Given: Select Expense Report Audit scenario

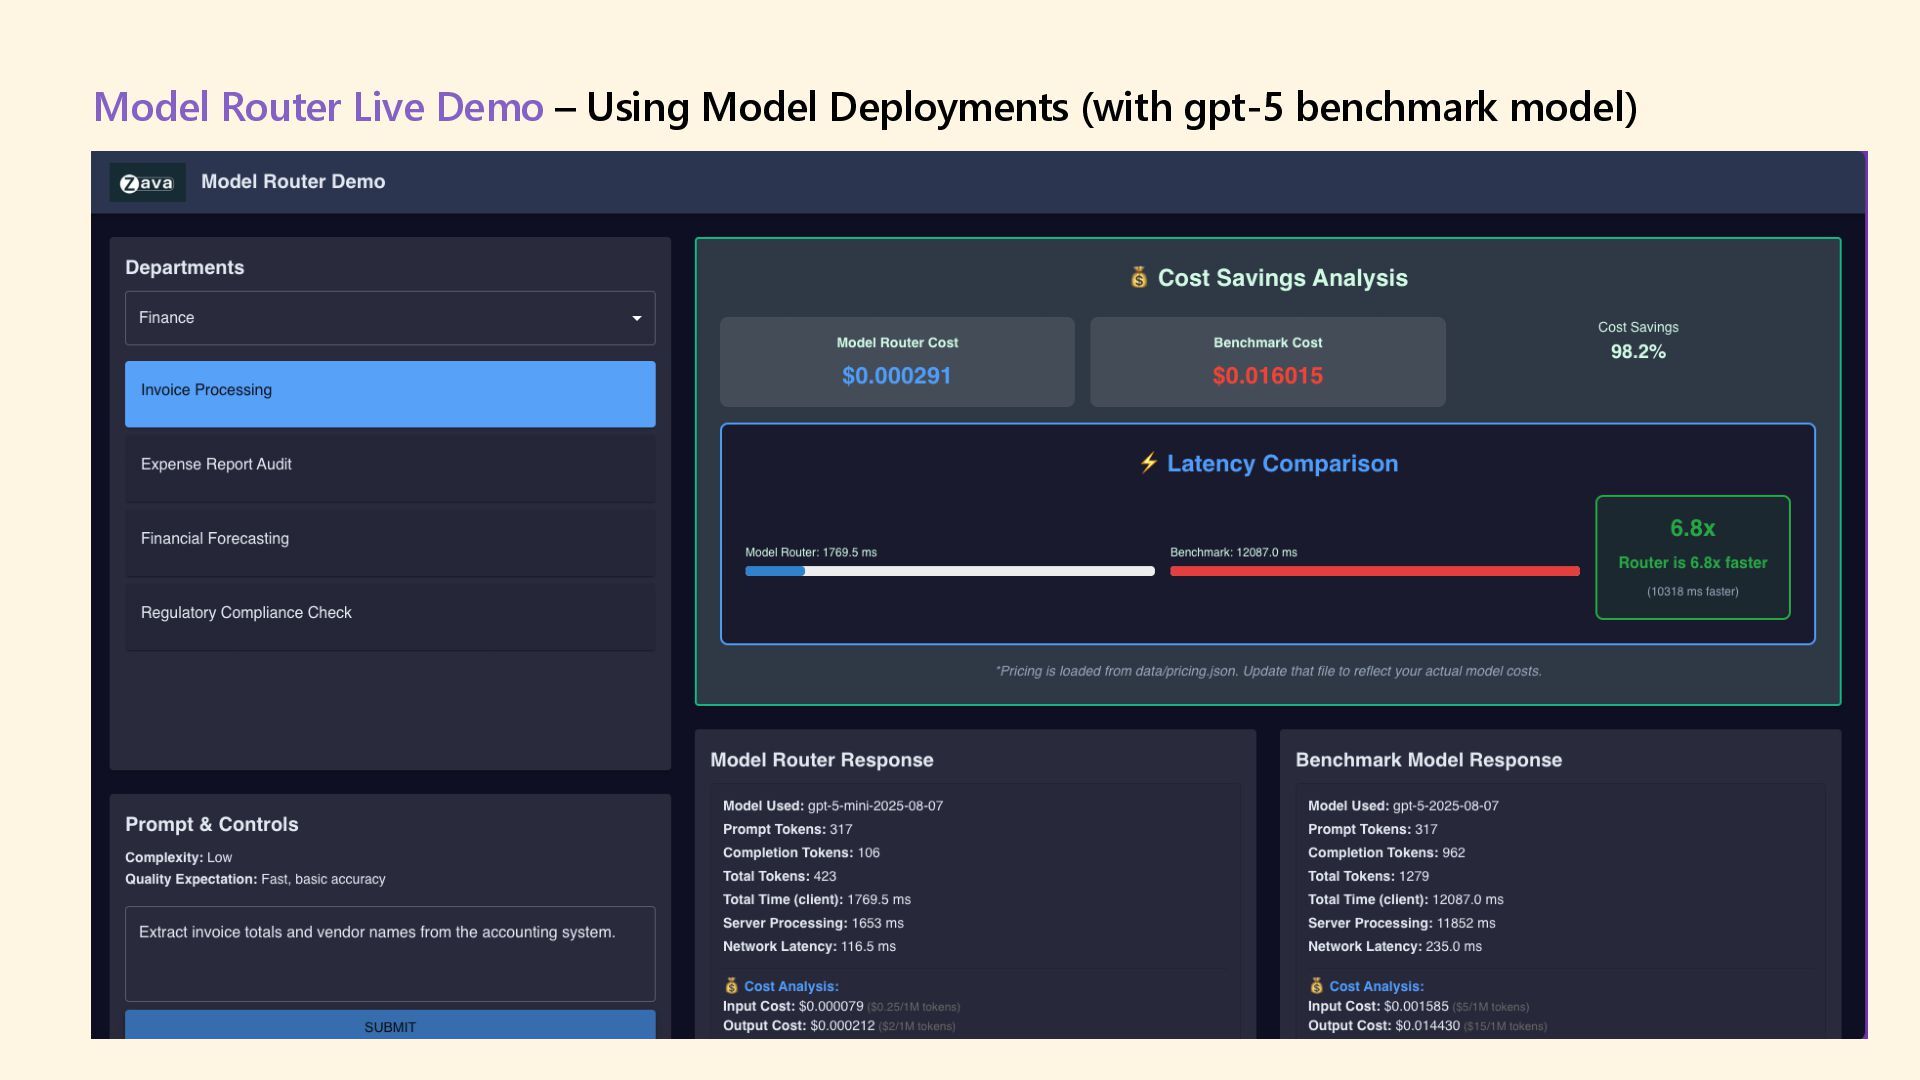Looking at the screenshot, I should tap(389, 465).
